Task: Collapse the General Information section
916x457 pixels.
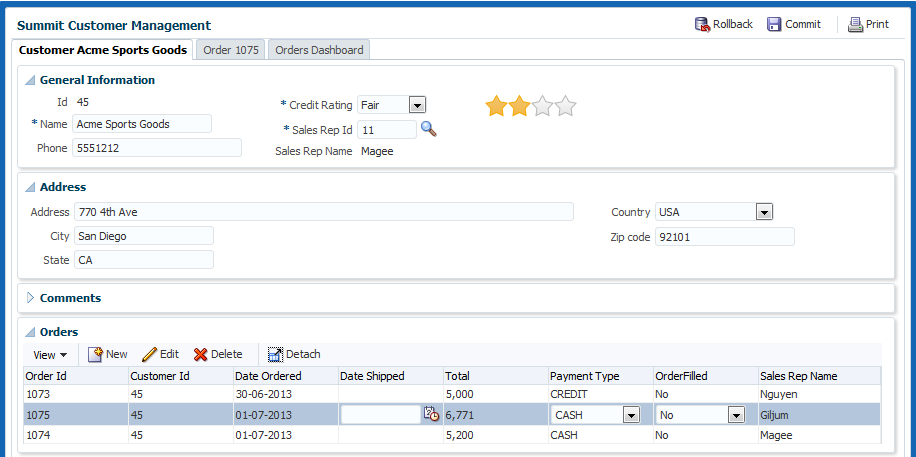Action: click(x=30, y=81)
